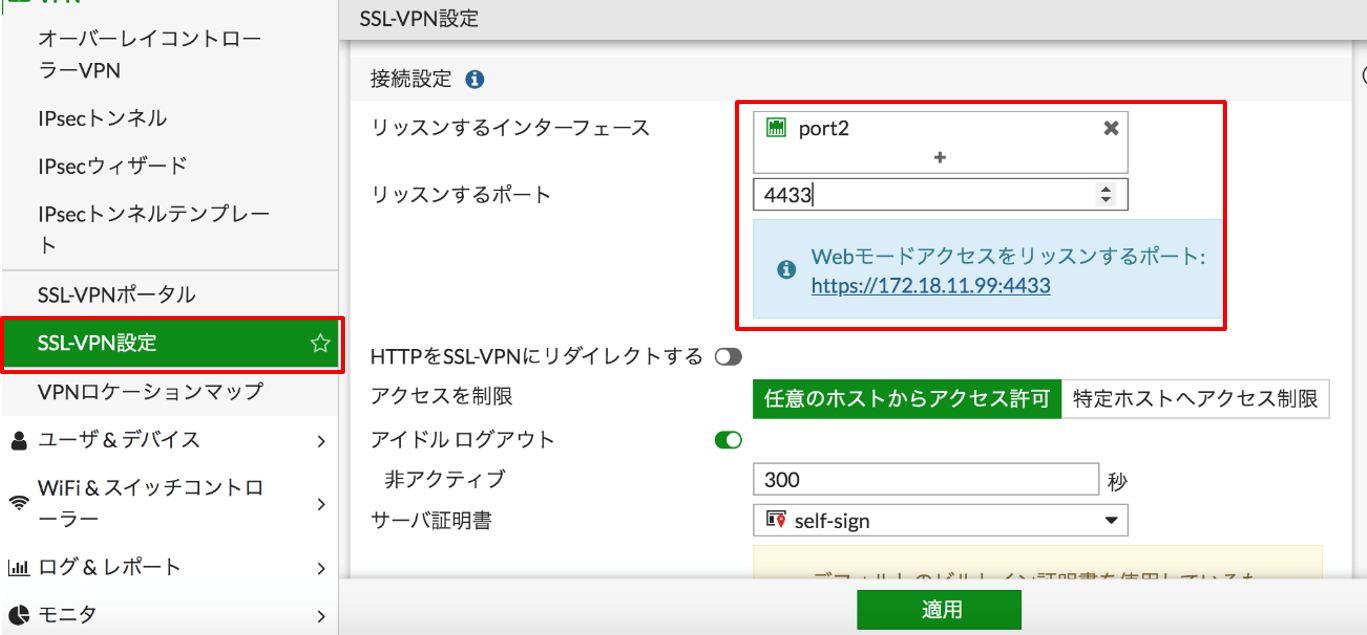Image resolution: width=1367 pixels, height=635 pixels.
Task: Remove port2 with the X button
Action: click(1110, 128)
